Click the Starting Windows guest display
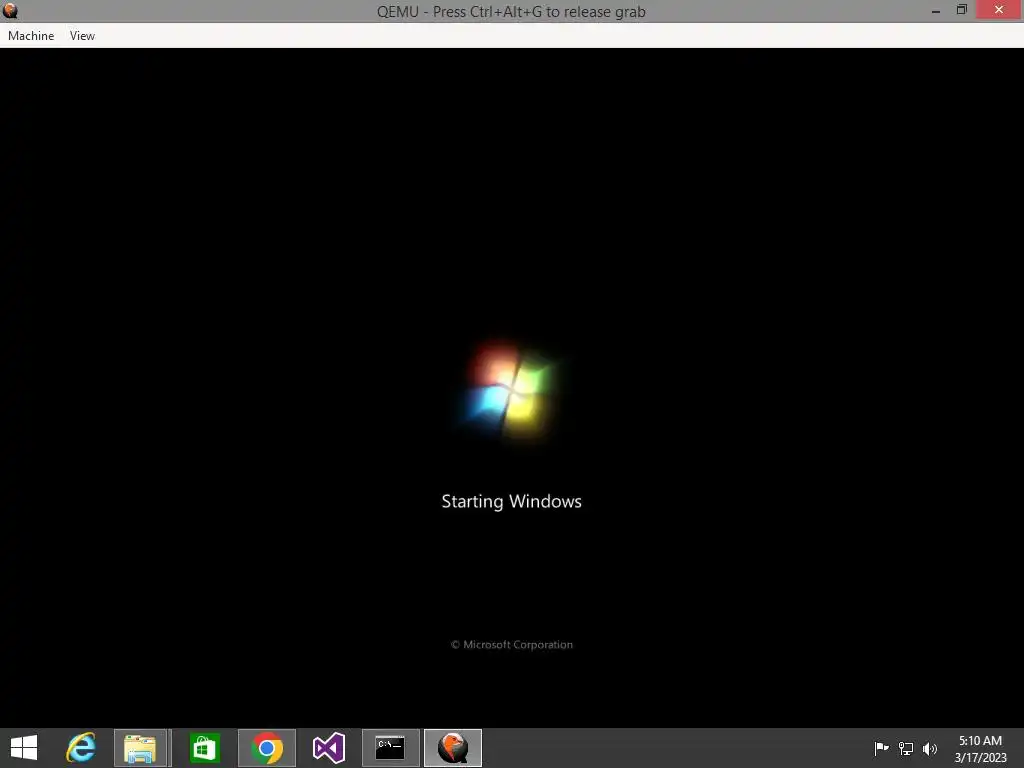1024x768 pixels. point(512,387)
